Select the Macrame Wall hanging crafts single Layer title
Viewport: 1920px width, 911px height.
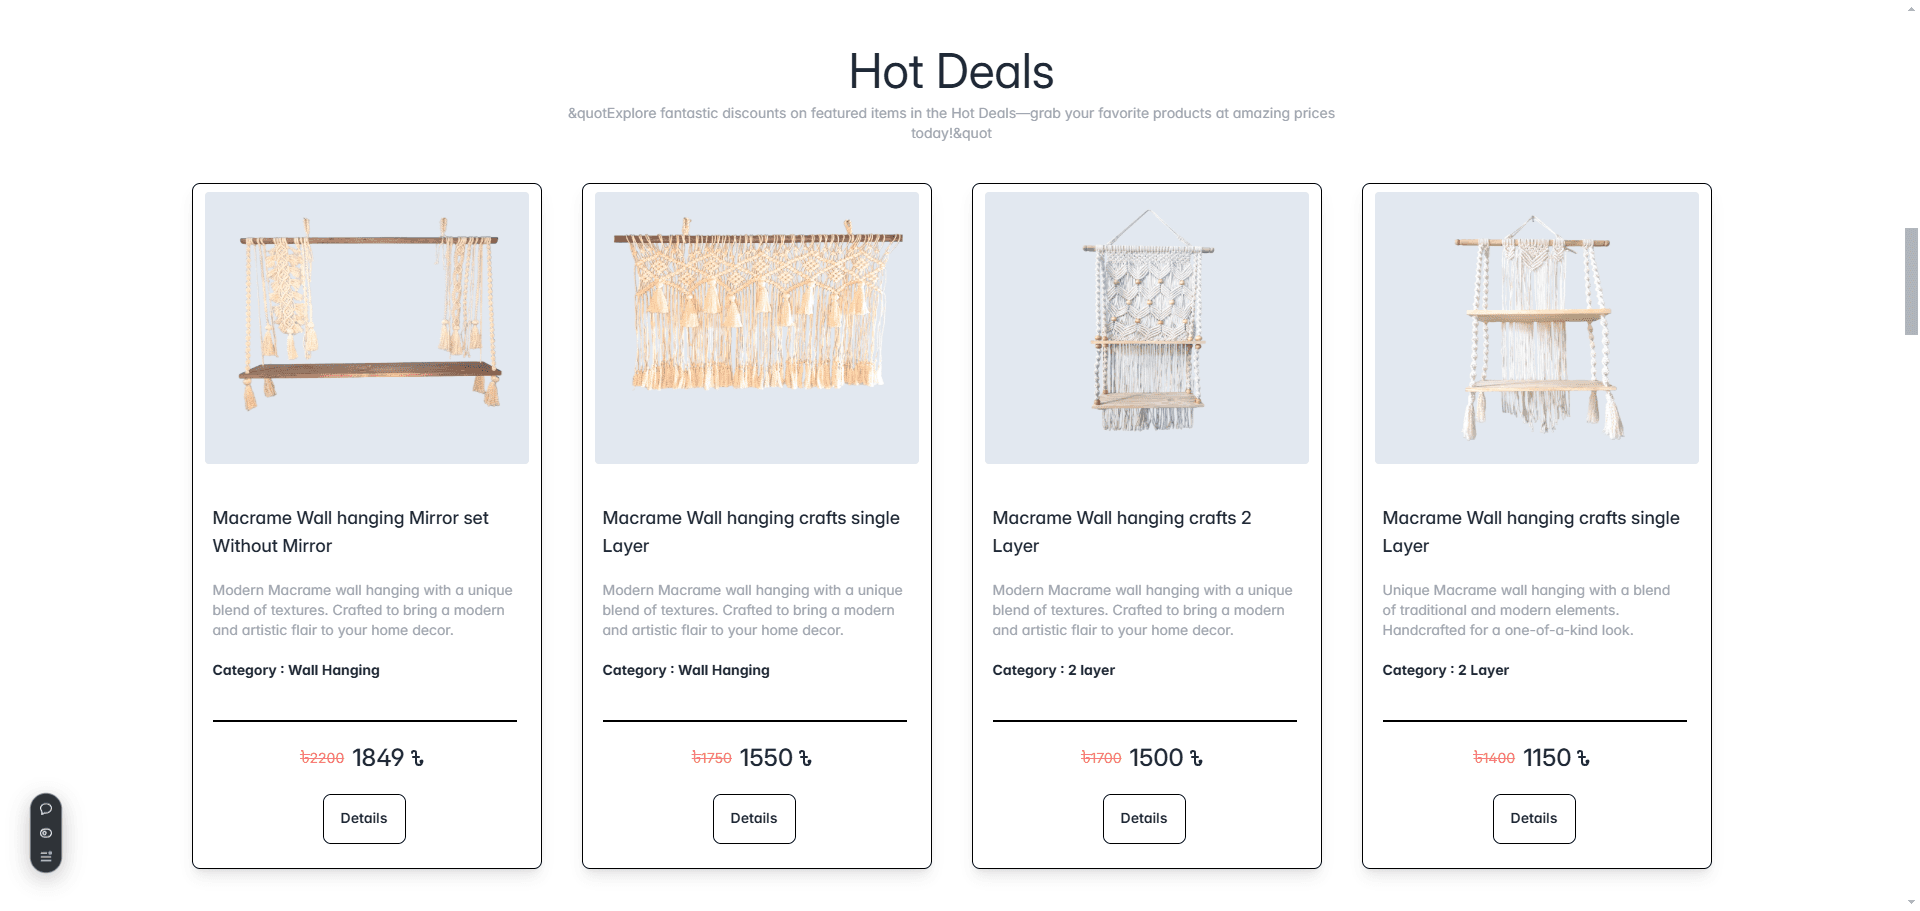point(750,531)
